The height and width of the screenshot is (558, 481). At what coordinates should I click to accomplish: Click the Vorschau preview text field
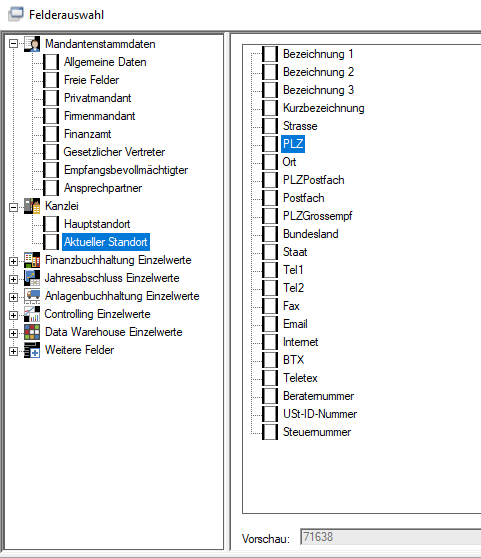(390, 537)
